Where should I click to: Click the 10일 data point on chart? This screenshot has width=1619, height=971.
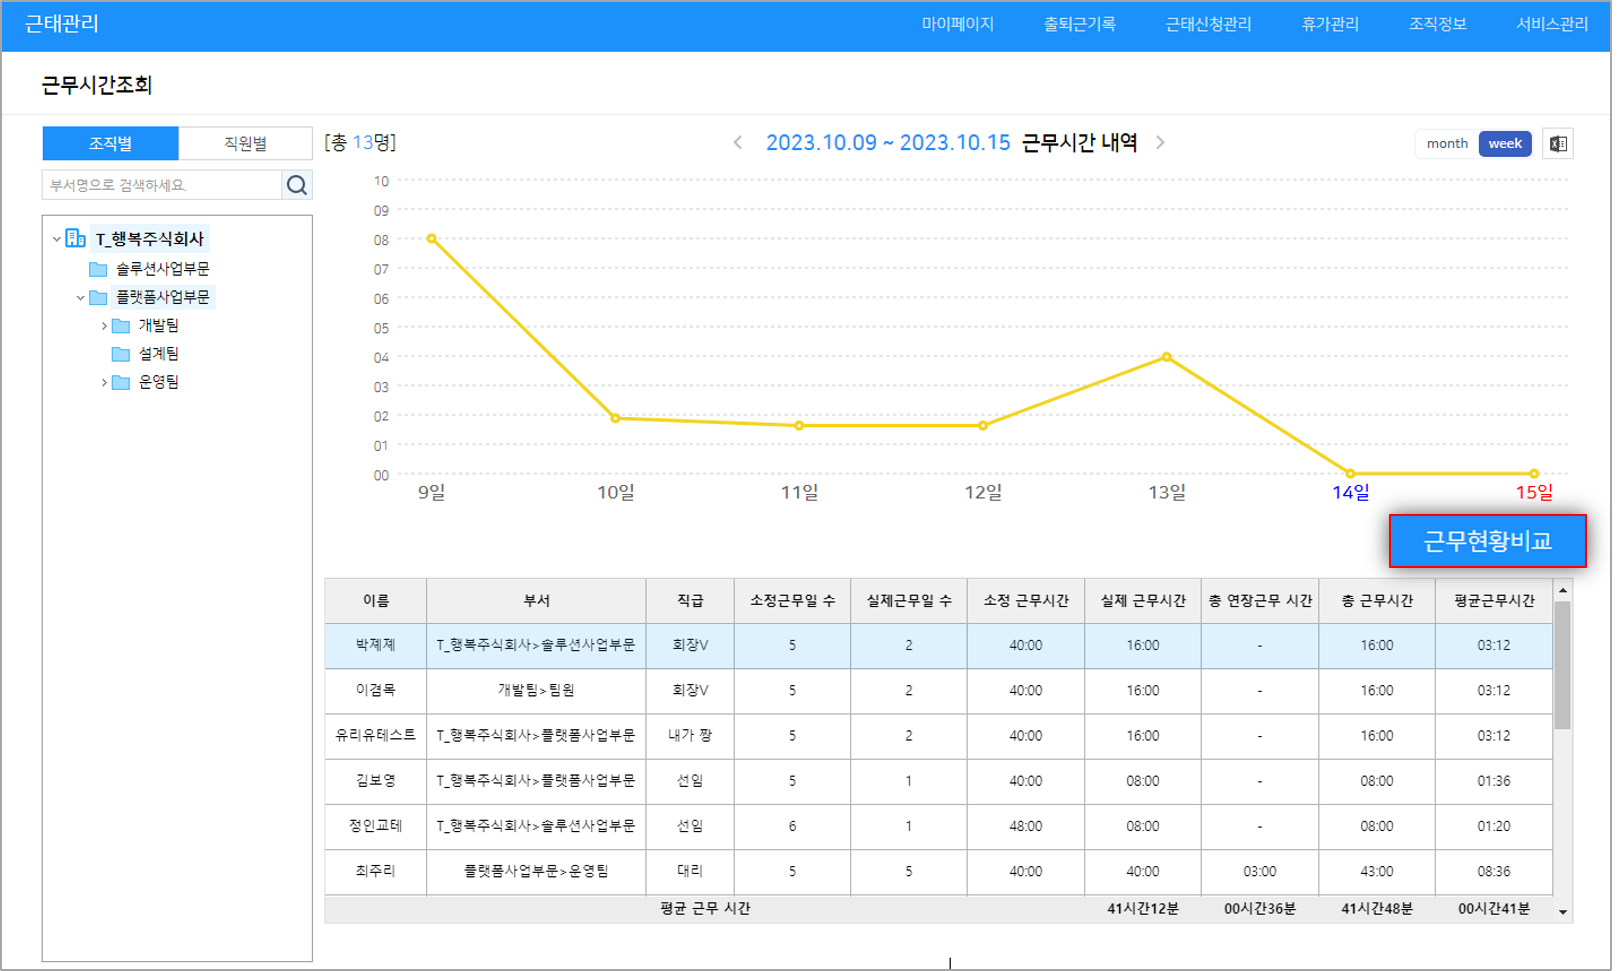[x=615, y=418]
